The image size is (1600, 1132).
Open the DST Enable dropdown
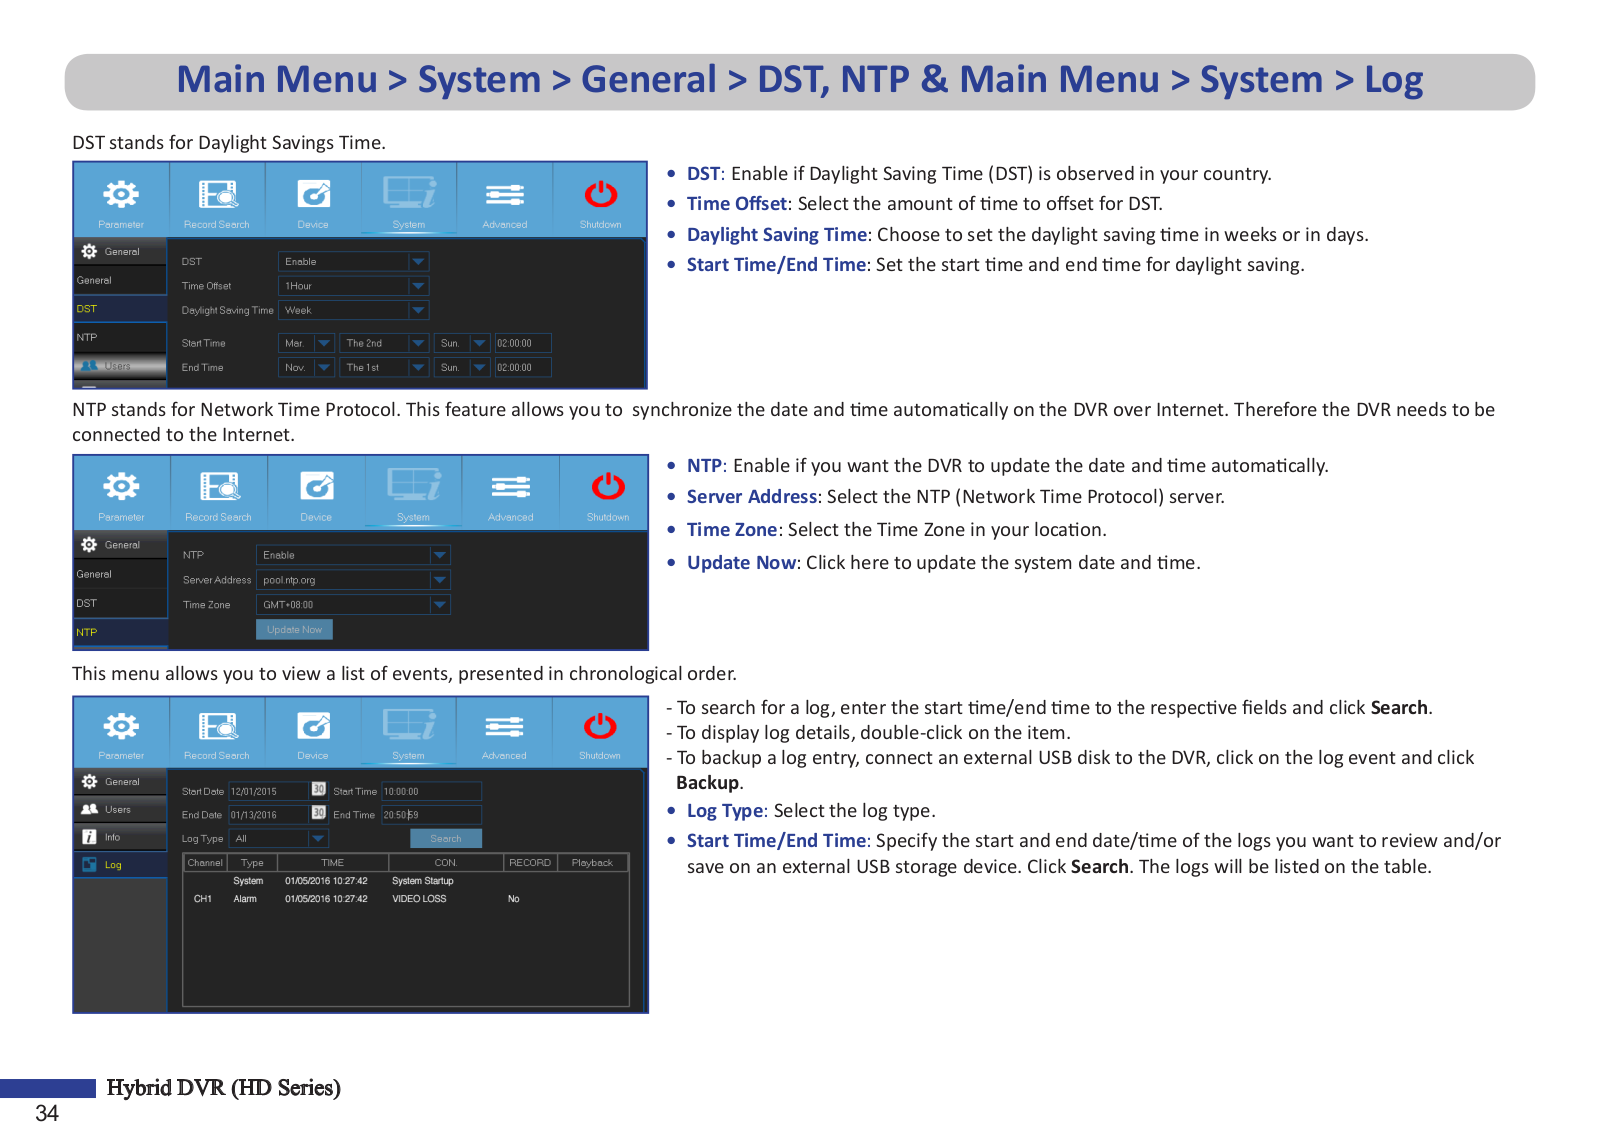353,261
